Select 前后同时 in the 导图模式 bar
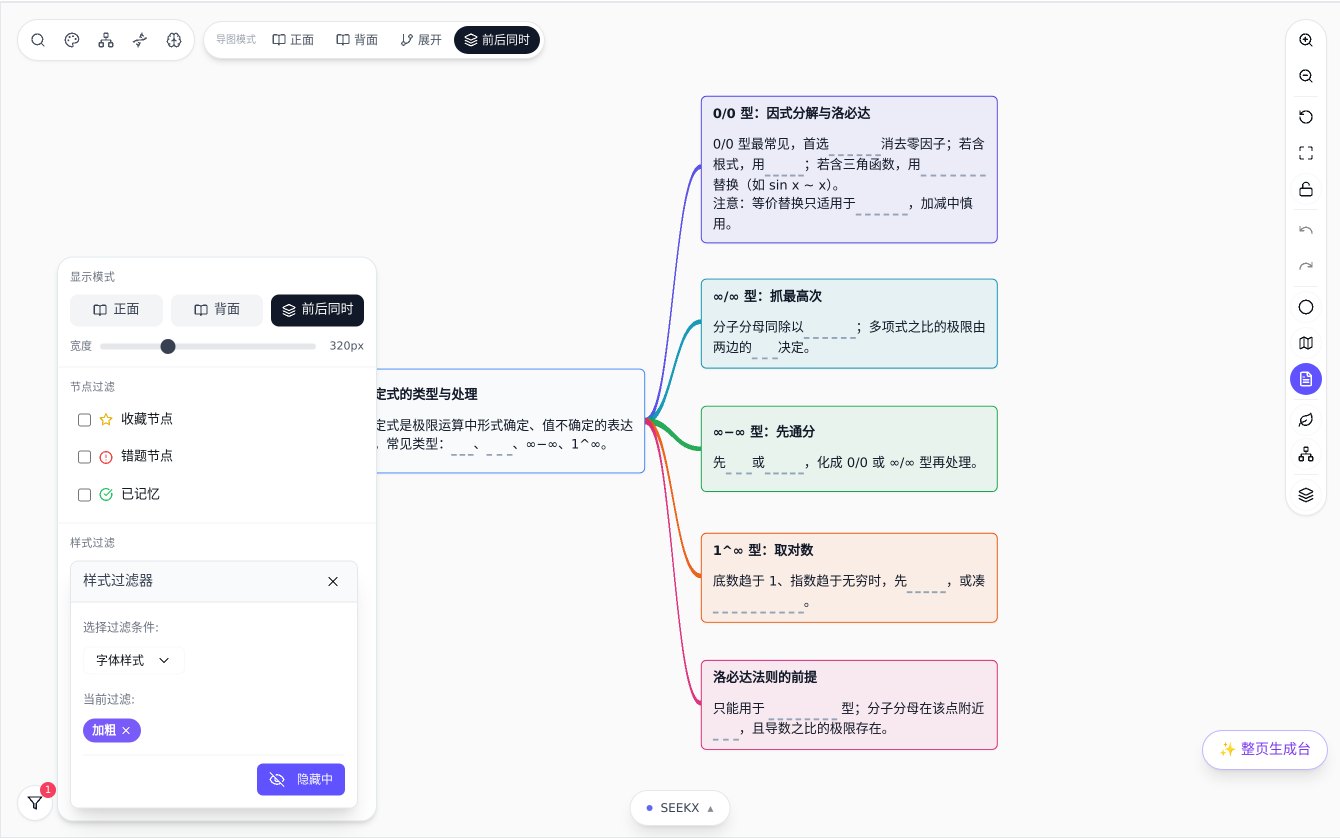 click(x=497, y=40)
